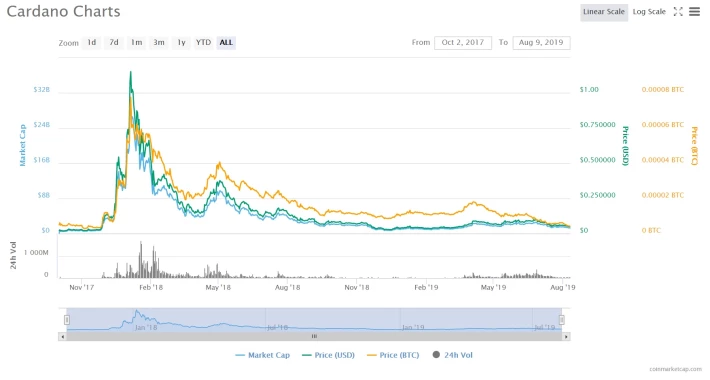Switch to Linear Scale
The width and height of the screenshot is (710, 380).
(x=604, y=12)
